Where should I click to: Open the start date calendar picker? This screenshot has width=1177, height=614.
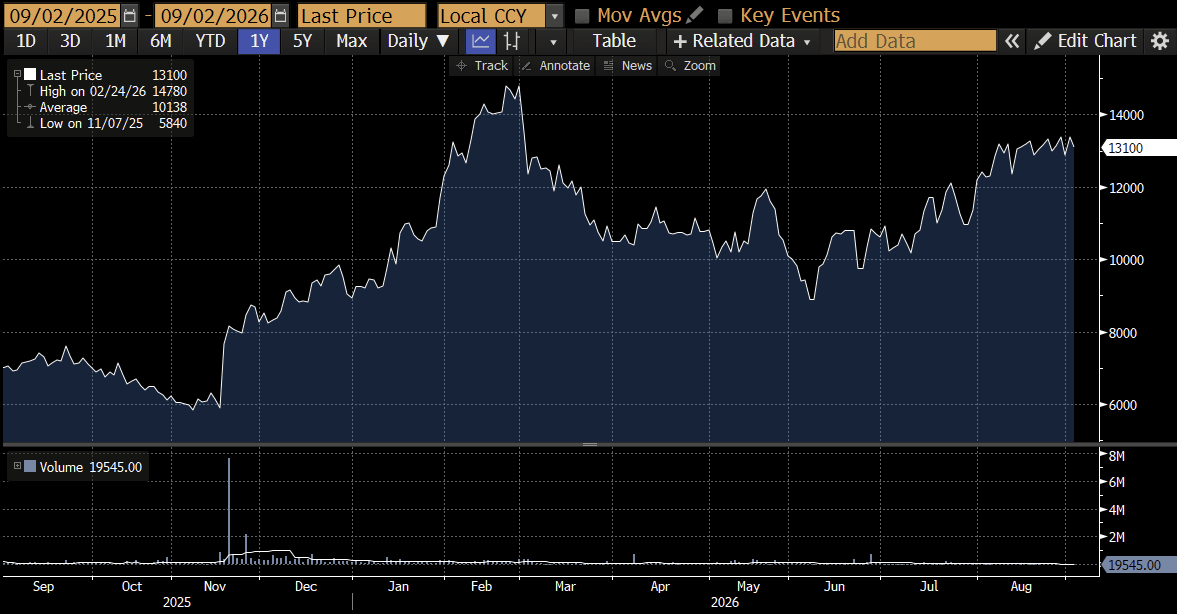coord(129,16)
